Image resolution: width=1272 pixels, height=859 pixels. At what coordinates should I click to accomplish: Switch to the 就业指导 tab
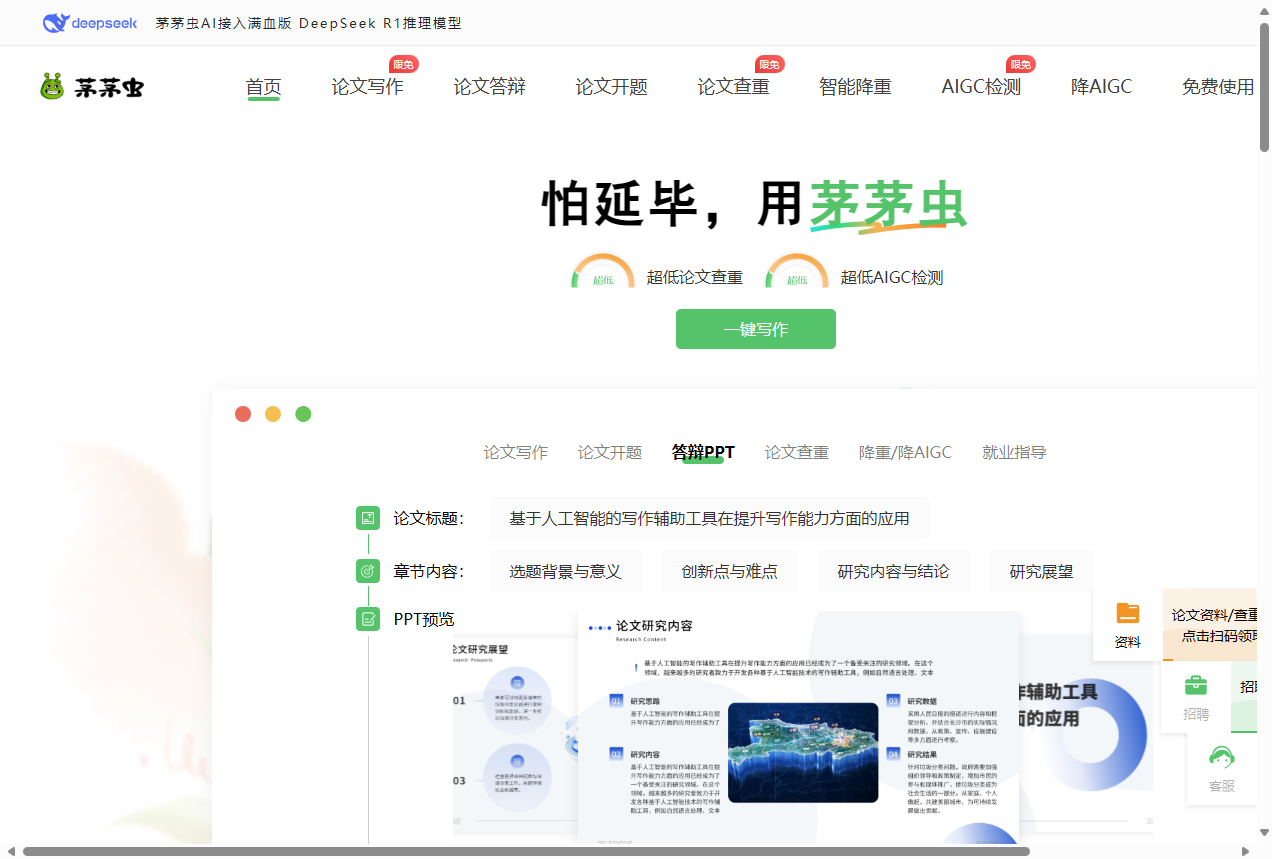click(1014, 453)
